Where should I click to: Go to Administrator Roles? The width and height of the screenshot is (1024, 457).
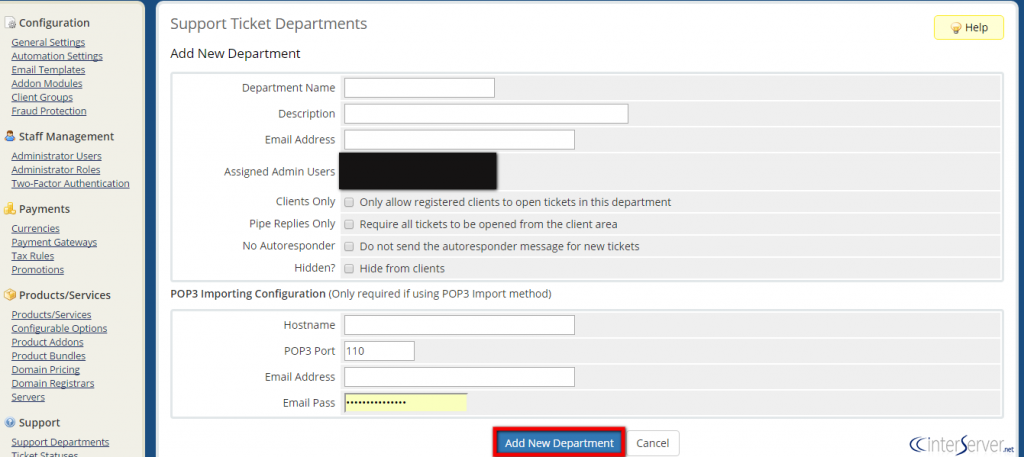[56, 170]
